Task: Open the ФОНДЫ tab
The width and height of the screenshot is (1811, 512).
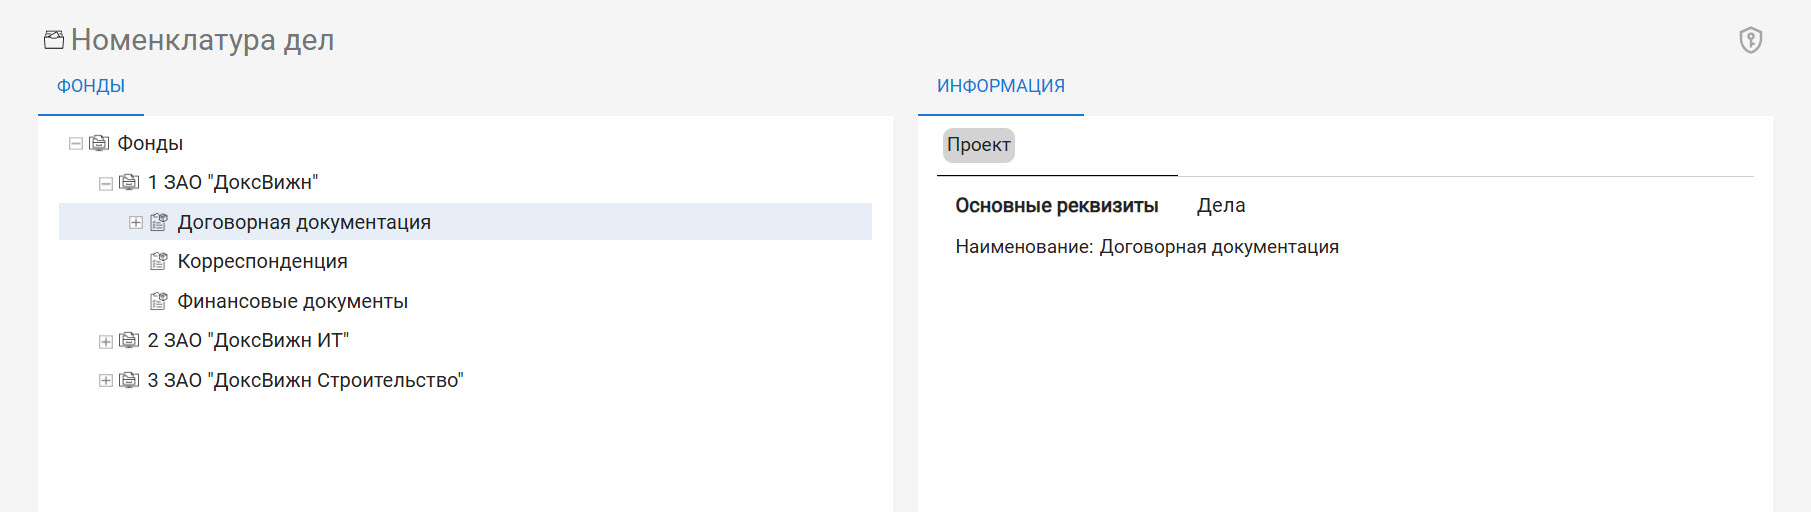Action: pyautogui.click(x=91, y=86)
